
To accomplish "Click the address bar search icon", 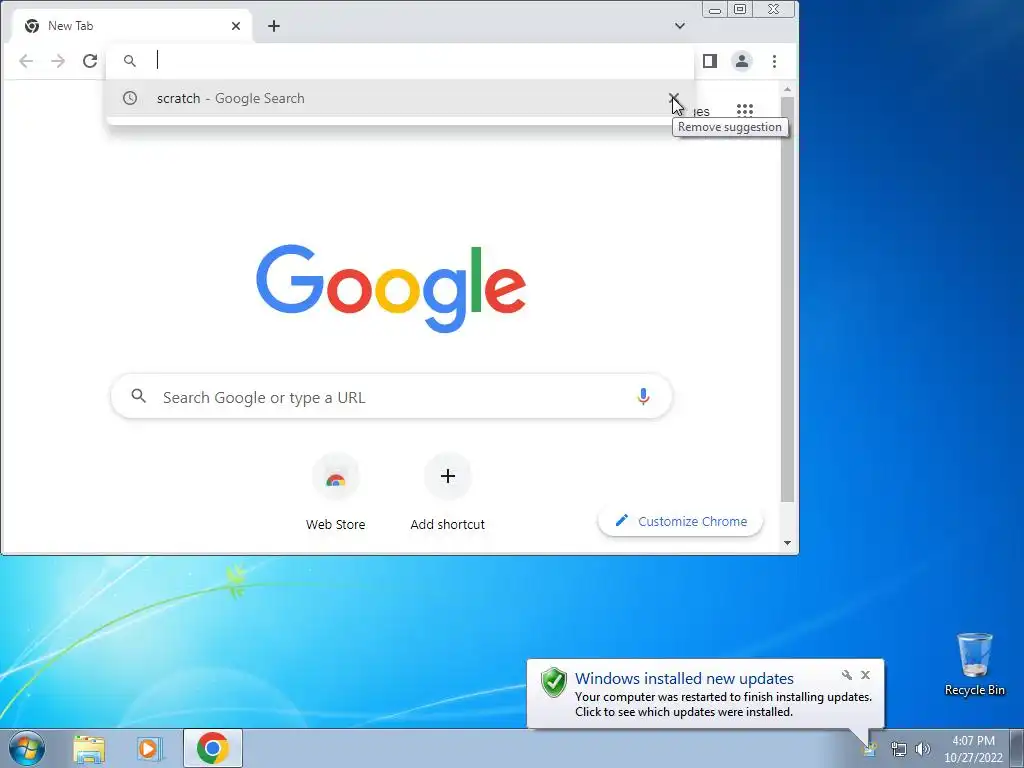I will coord(130,61).
